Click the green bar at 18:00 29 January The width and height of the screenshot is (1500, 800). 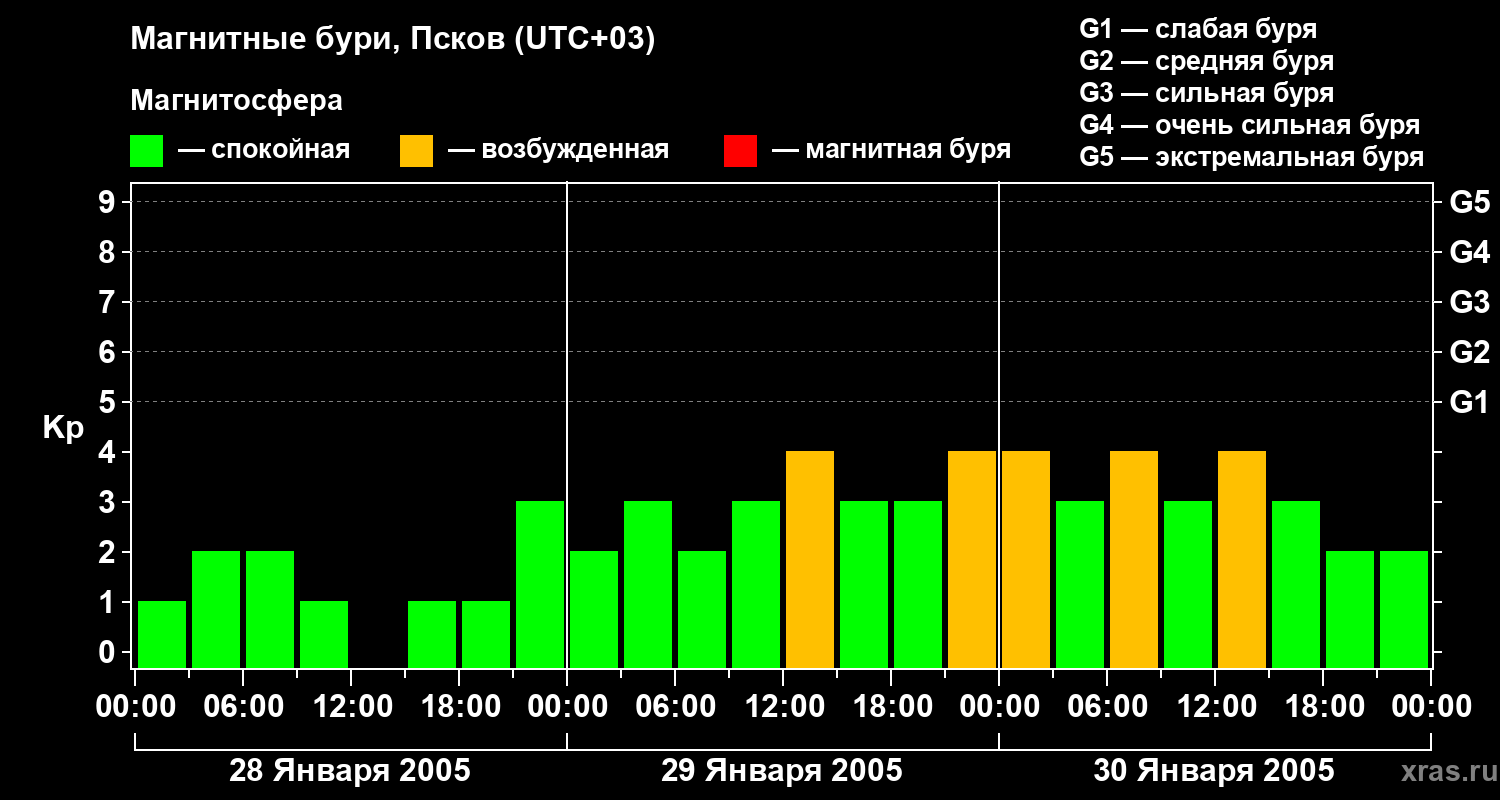click(x=918, y=584)
